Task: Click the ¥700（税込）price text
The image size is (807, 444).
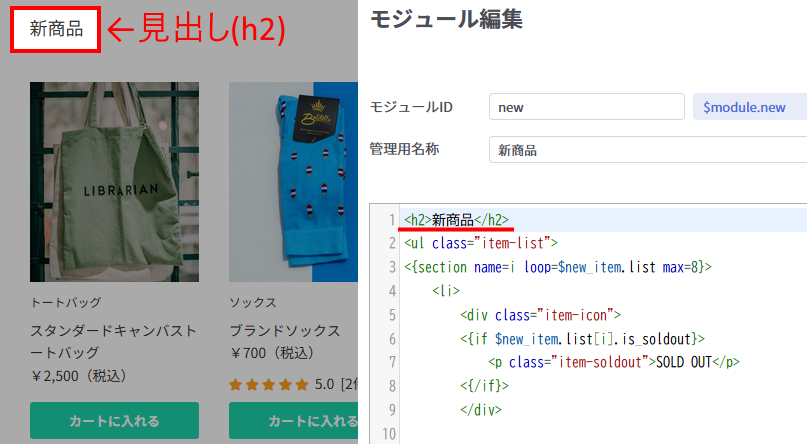Action: [272, 353]
